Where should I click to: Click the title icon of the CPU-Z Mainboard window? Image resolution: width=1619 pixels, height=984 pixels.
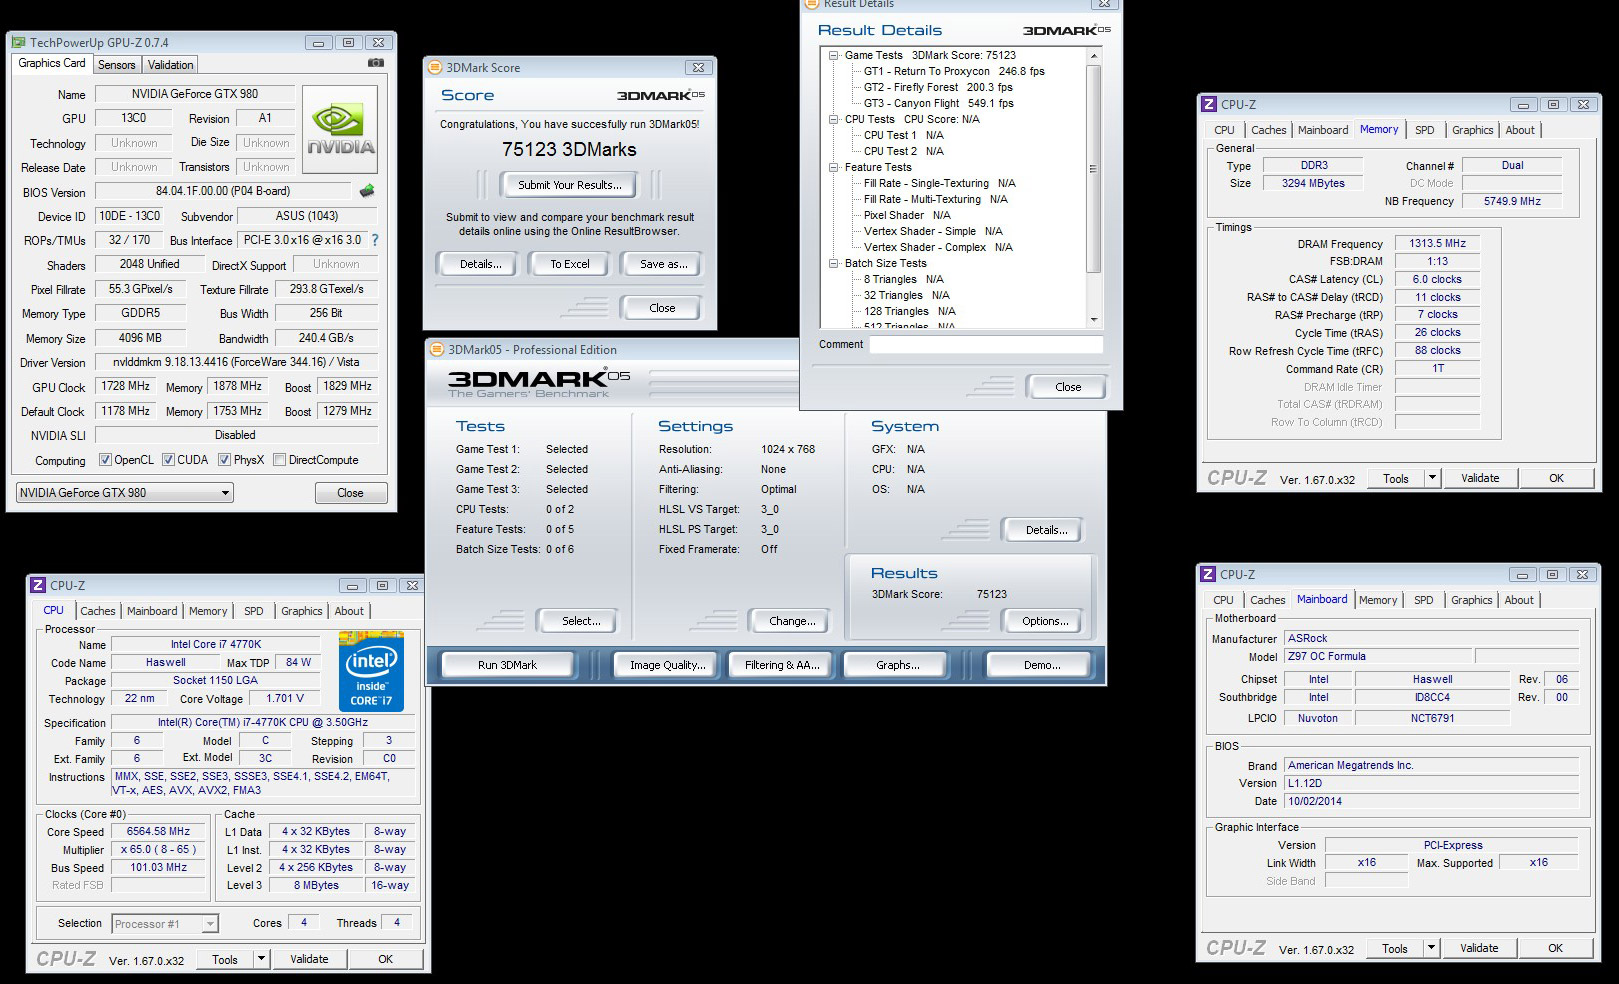[x=1208, y=574]
